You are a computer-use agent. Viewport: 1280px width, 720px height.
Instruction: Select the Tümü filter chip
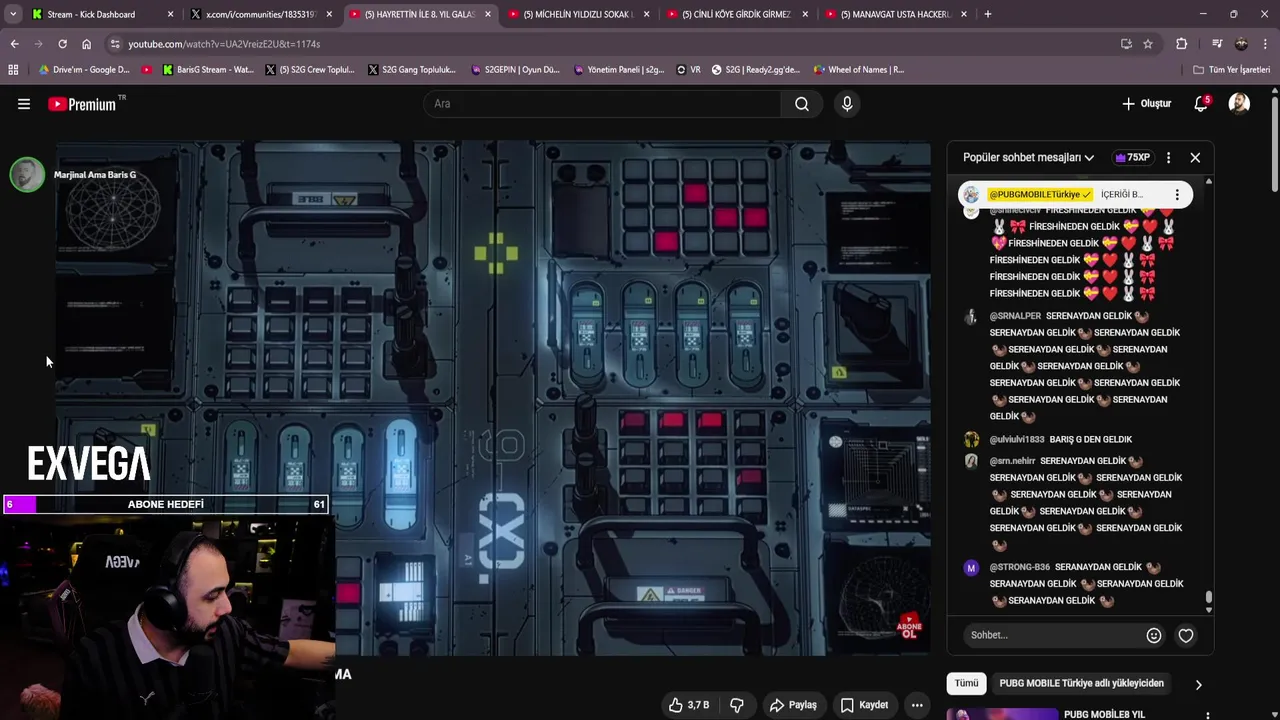pos(966,683)
